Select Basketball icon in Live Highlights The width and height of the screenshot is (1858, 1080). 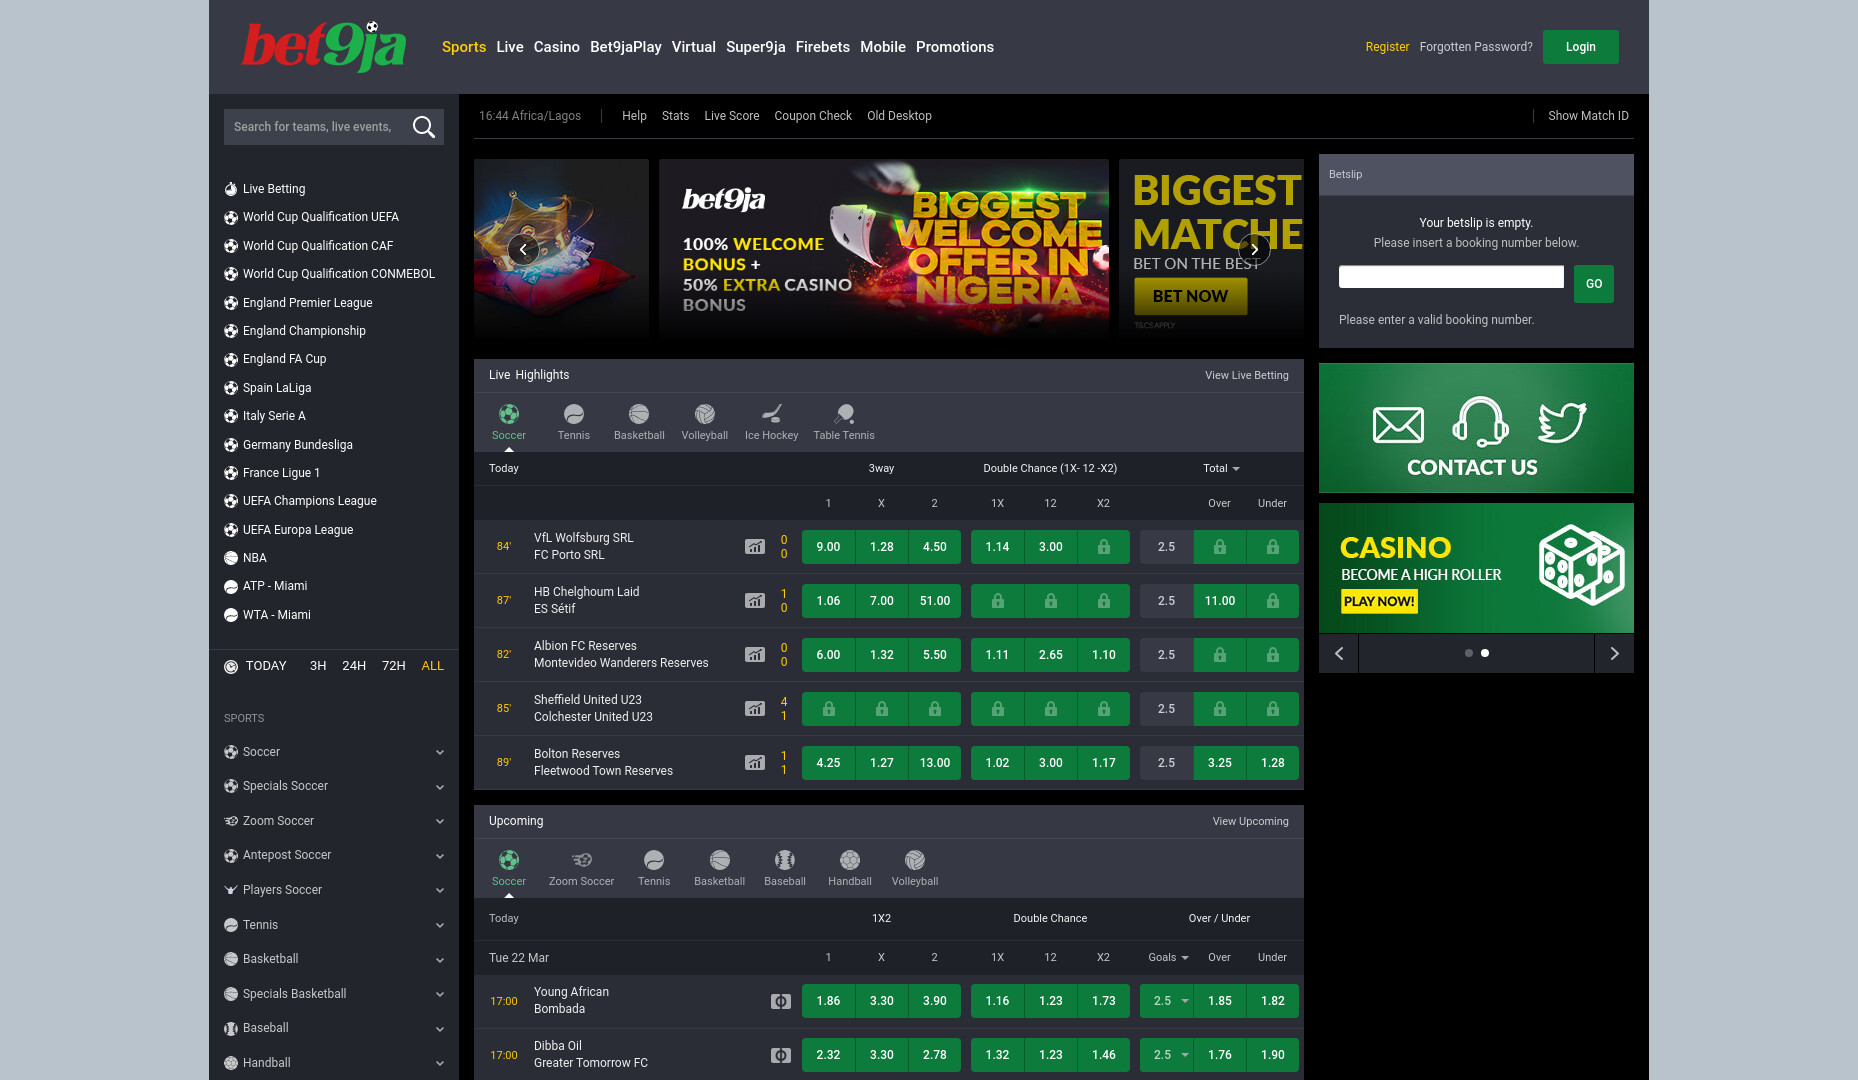639,414
